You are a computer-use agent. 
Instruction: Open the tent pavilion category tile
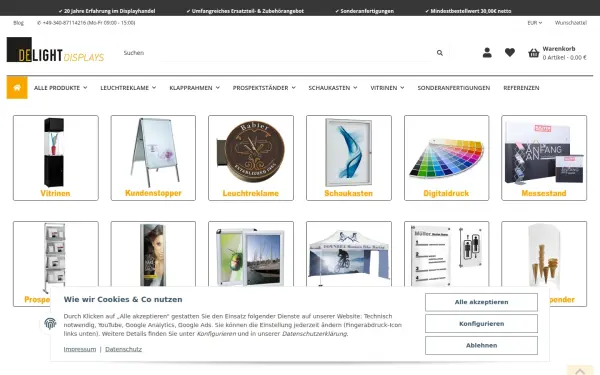tap(349, 254)
